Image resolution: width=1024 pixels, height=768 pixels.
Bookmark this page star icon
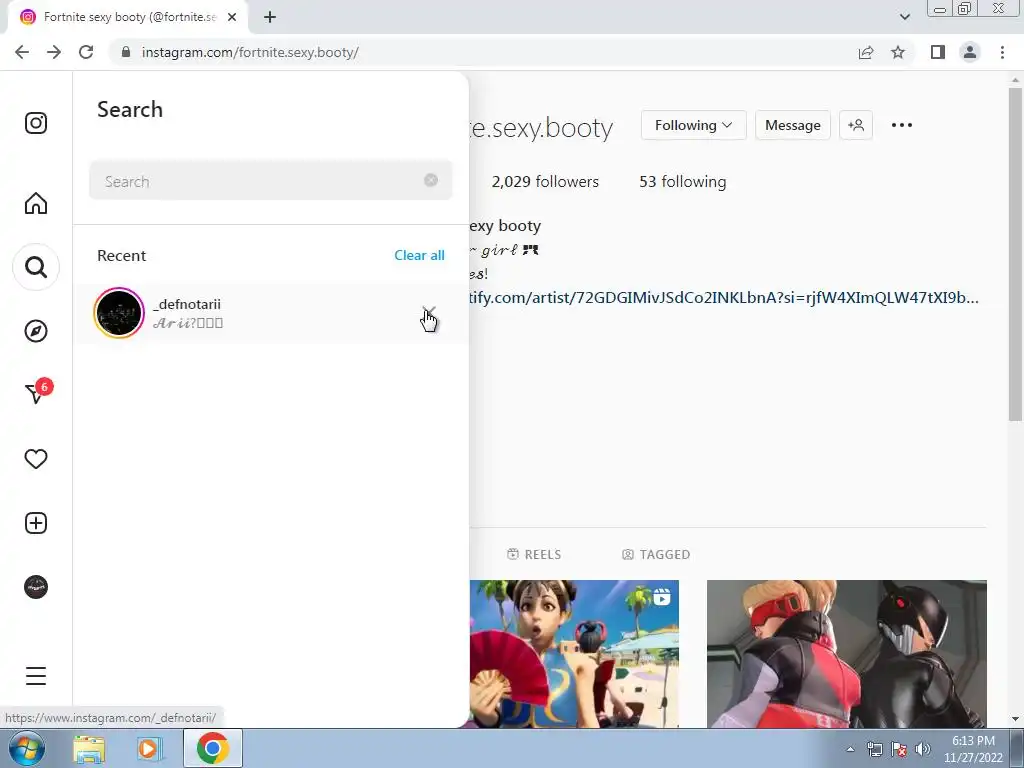point(898,52)
